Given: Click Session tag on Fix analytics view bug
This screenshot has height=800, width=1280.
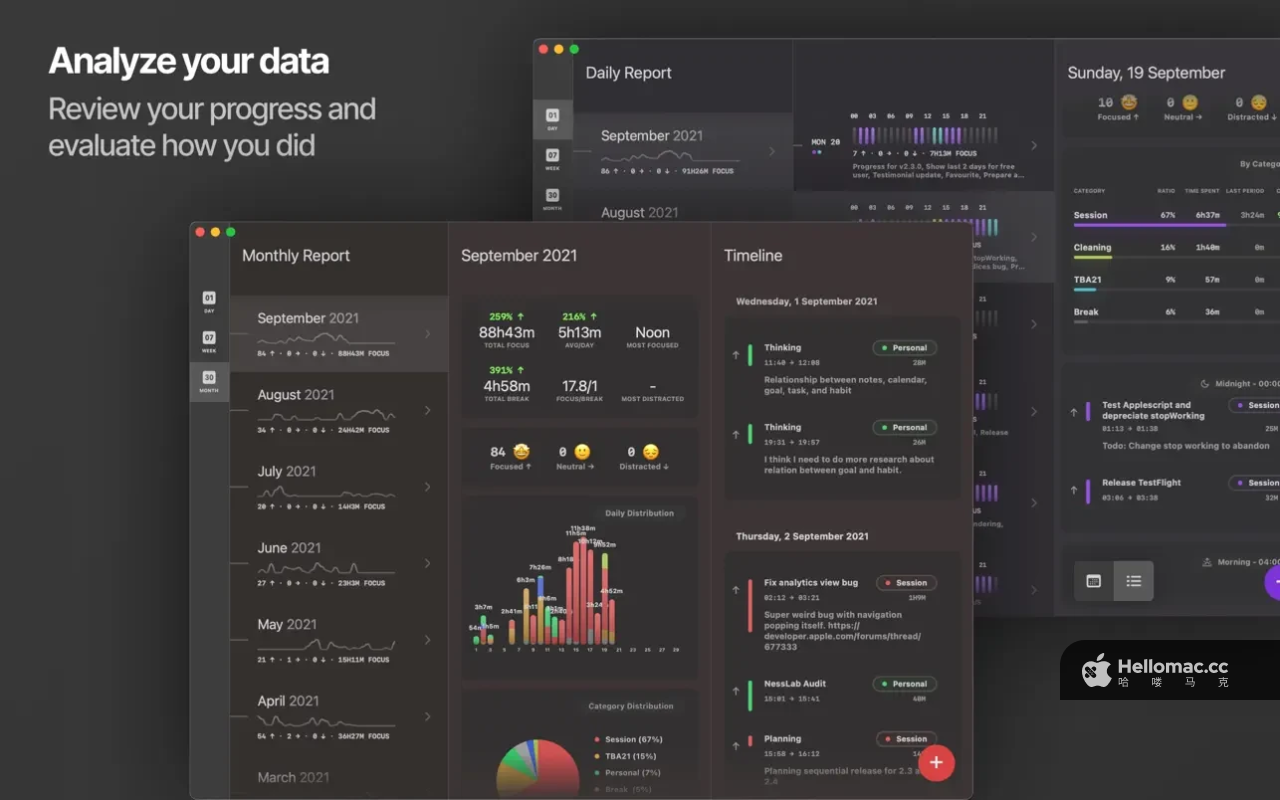Looking at the screenshot, I should [906, 583].
